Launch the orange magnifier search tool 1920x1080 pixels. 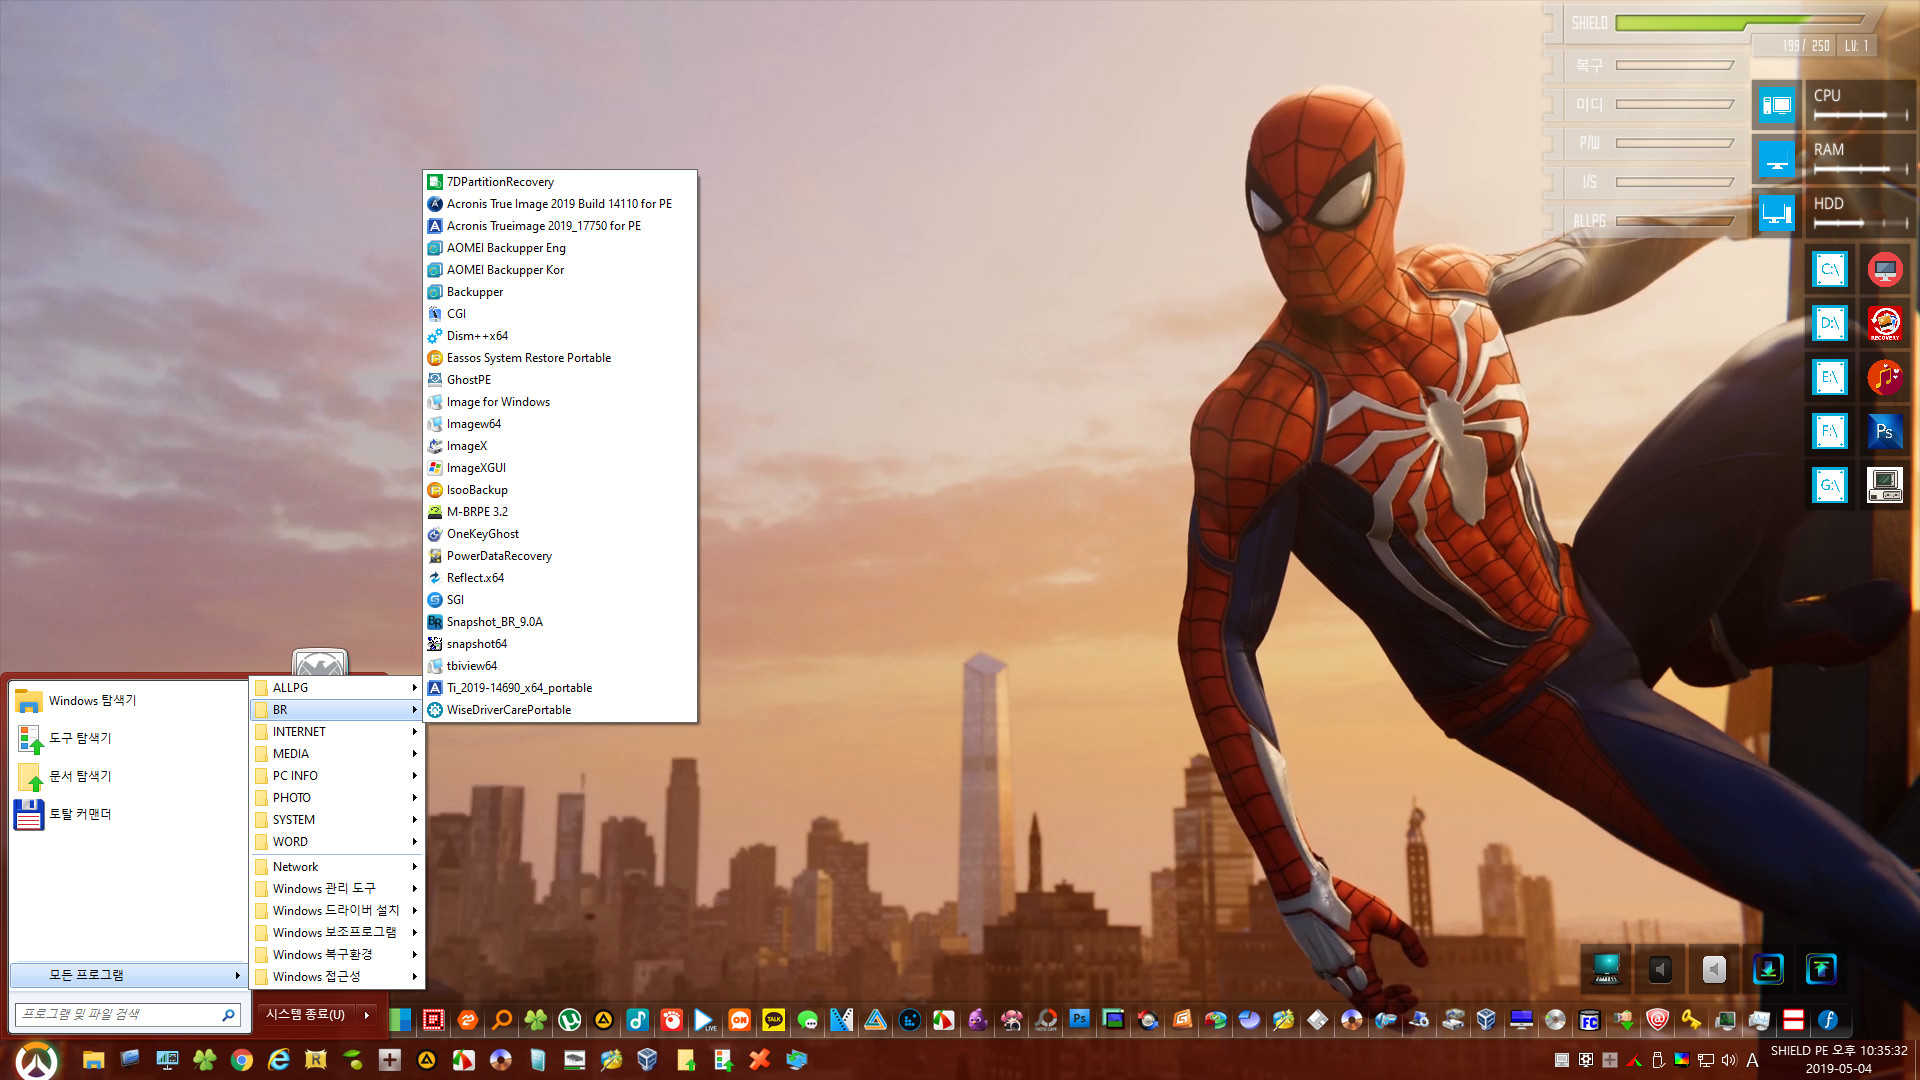502,1020
